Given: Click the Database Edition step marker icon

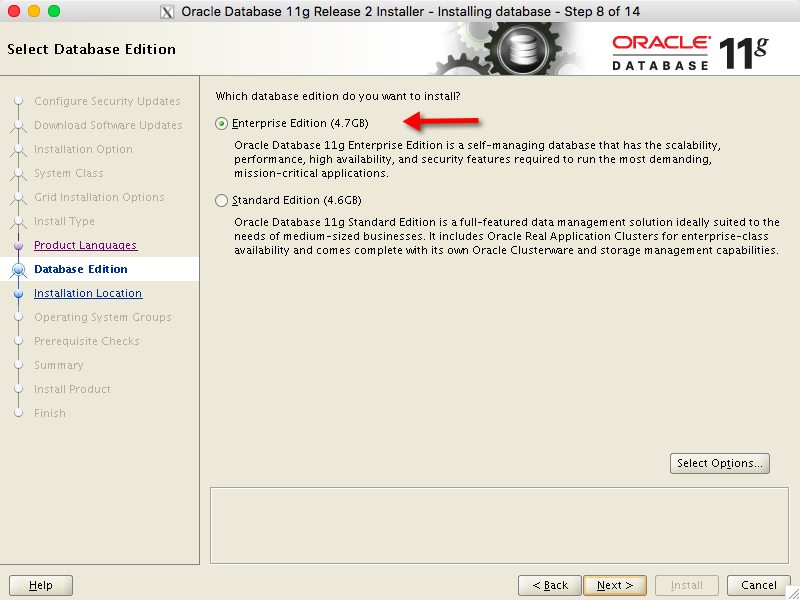Looking at the screenshot, I should click(x=18, y=269).
